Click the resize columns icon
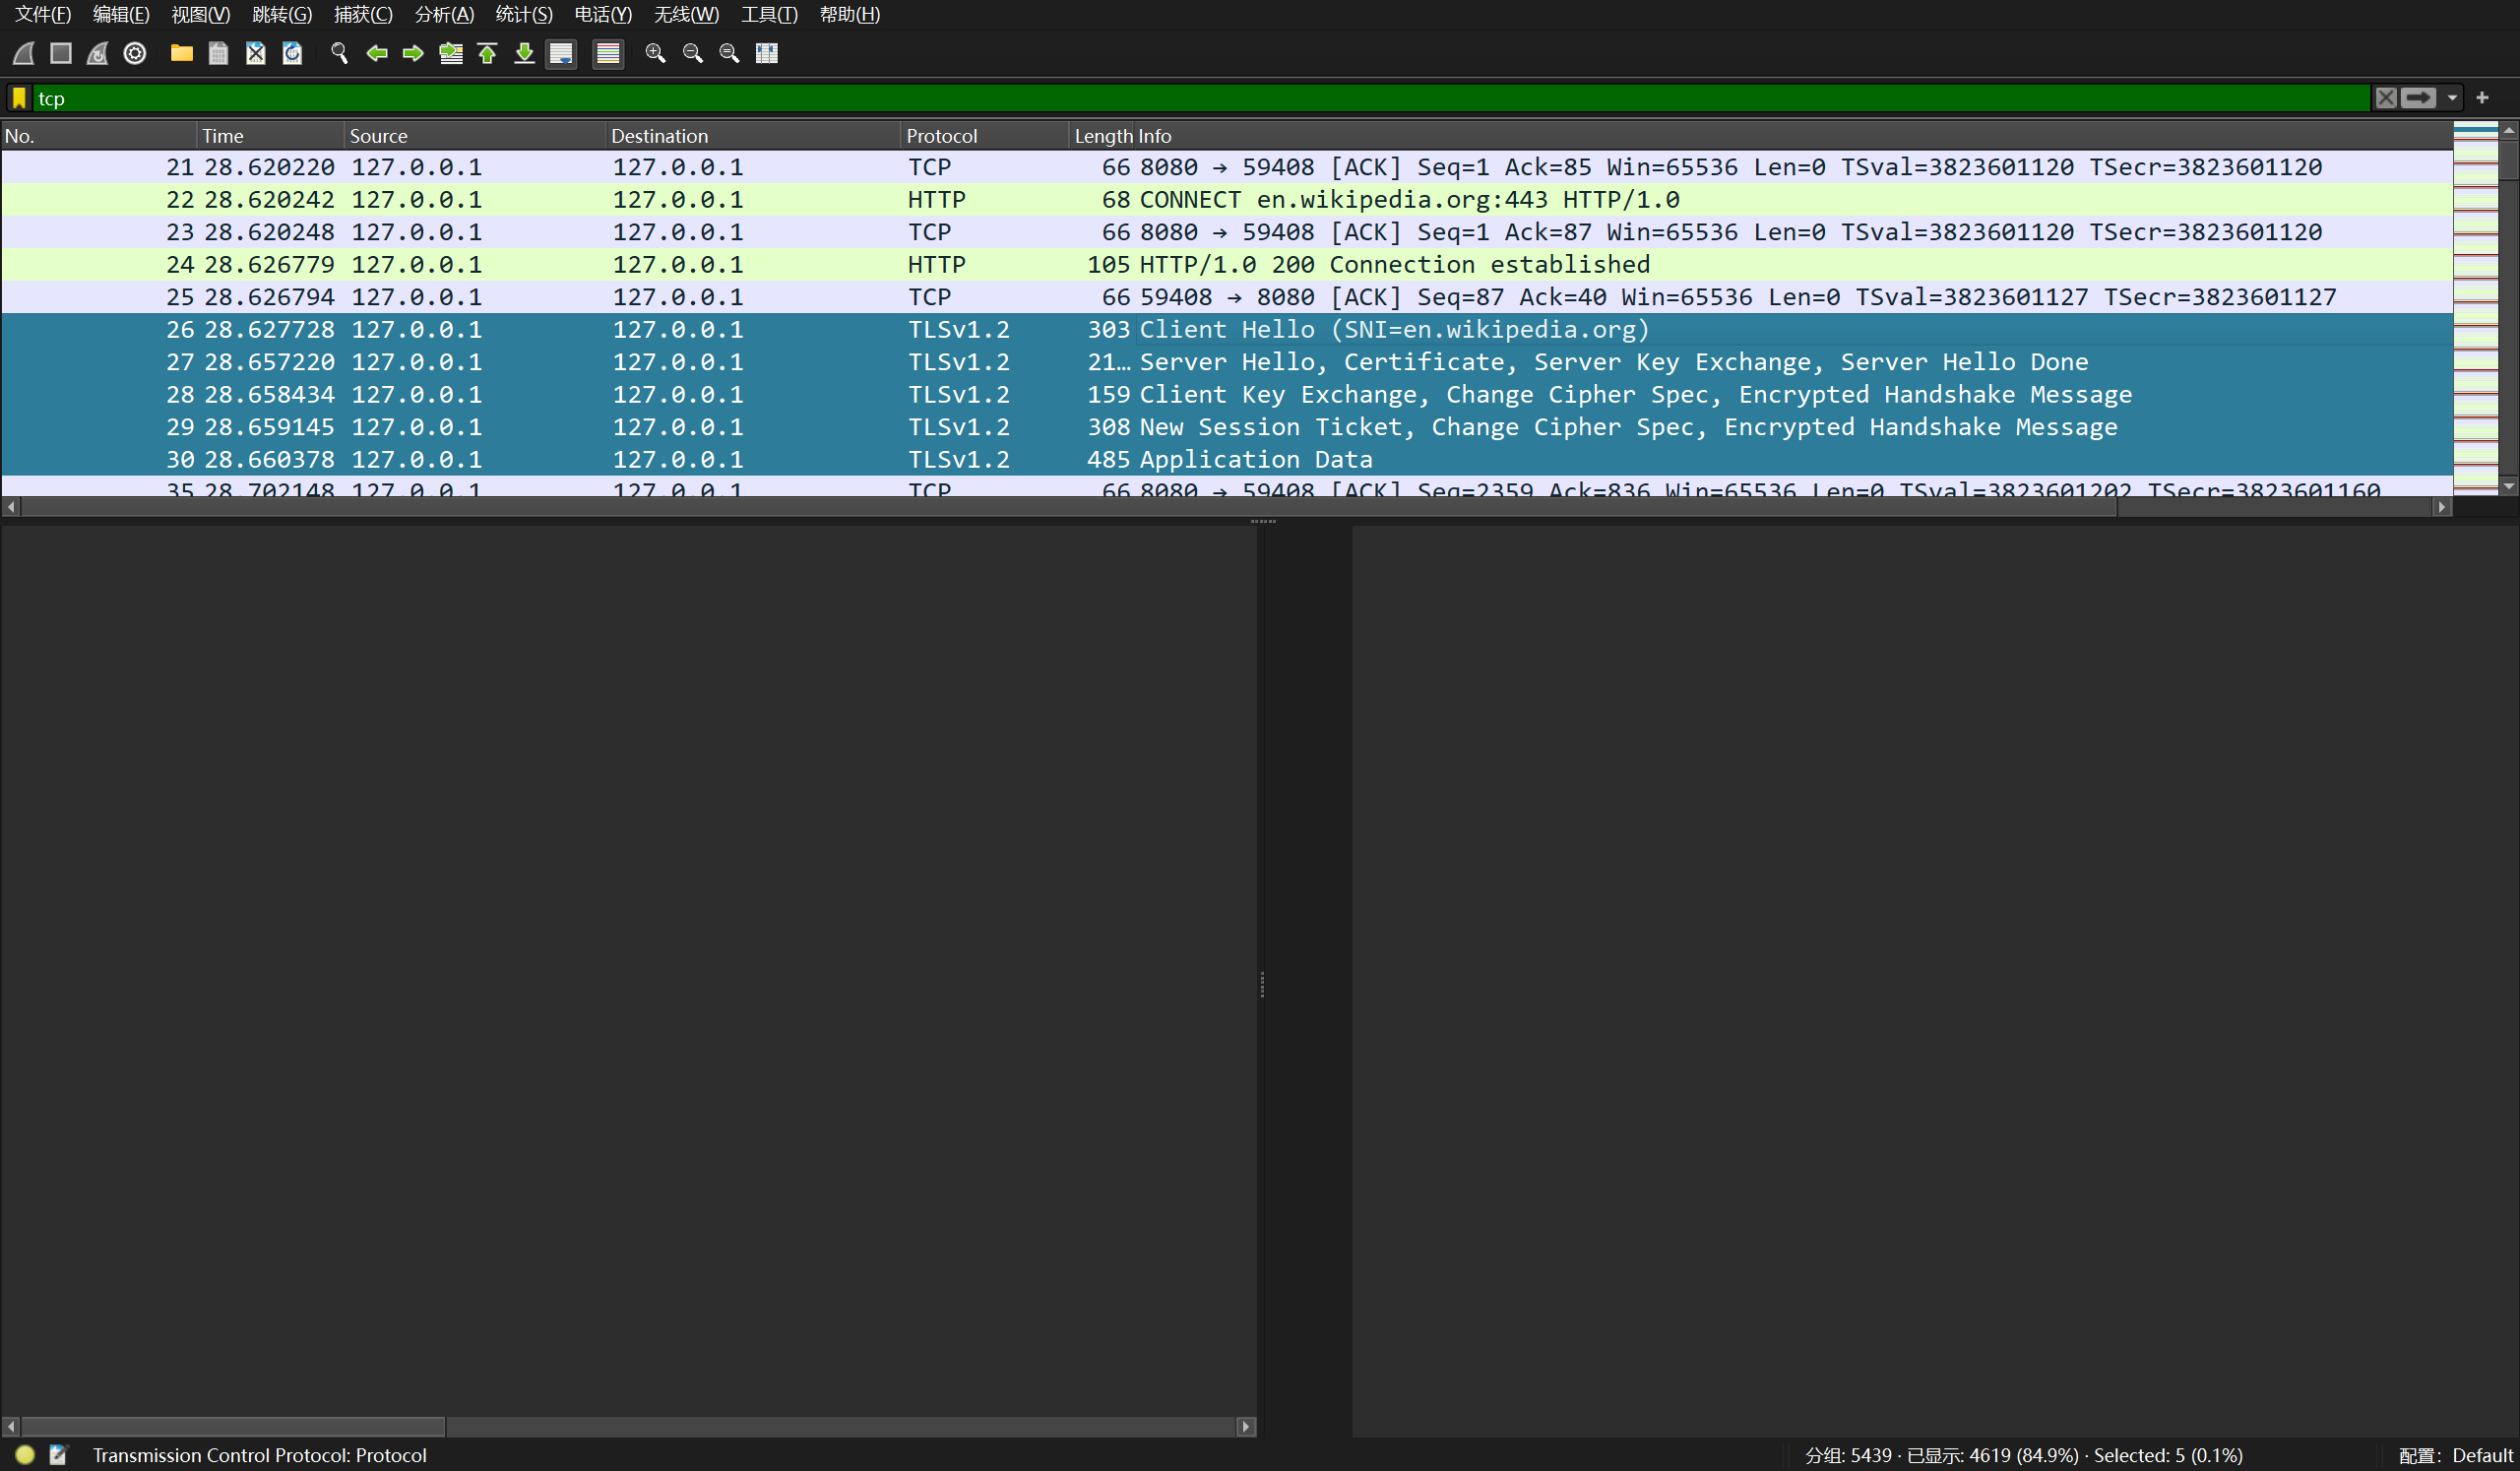Image resolution: width=2520 pixels, height=1471 pixels. click(767, 53)
